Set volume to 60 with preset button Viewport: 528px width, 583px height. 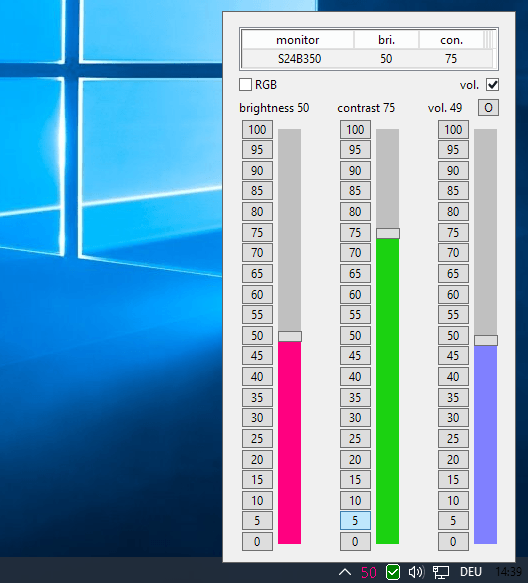pyautogui.click(x=453, y=294)
